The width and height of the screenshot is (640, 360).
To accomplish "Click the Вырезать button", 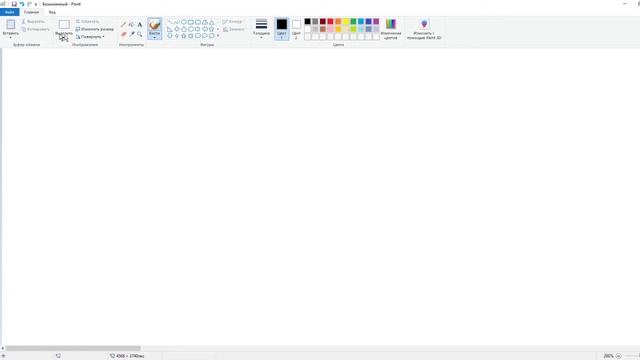I will tap(33, 22).
